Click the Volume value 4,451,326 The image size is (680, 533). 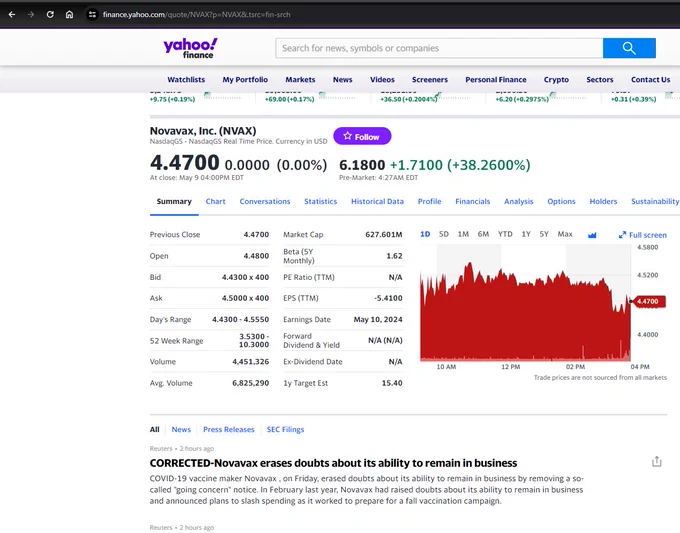(250, 362)
